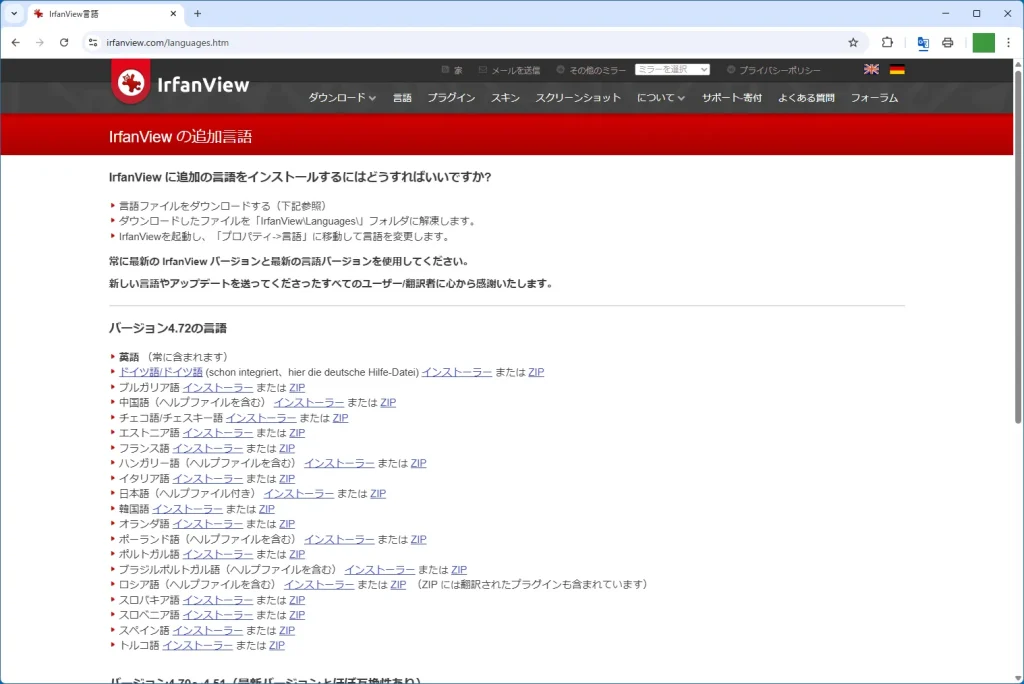Image resolution: width=1024 pixels, height=684 pixels.
Task: Download the トルコ語 ZIP
Action: (x=277, y=645)
